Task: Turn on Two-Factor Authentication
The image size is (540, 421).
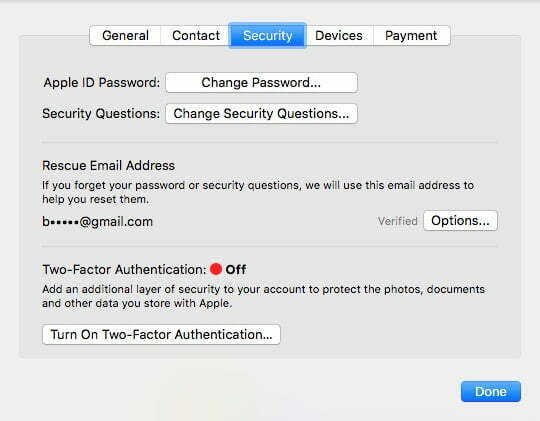Action: click(162, 335)
